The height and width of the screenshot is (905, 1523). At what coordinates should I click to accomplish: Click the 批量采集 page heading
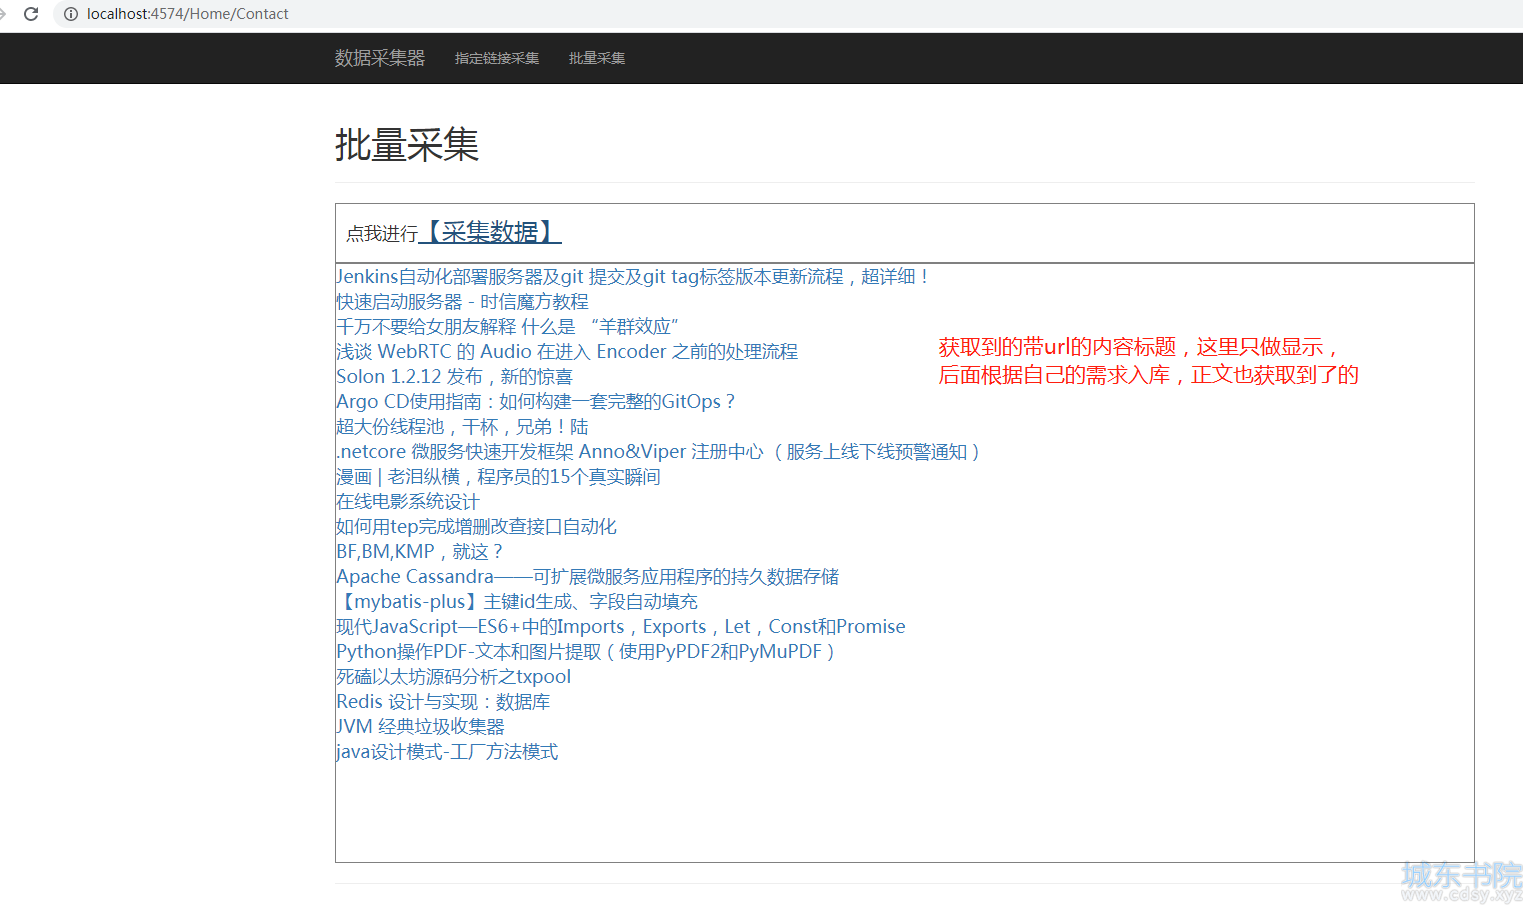407,145
